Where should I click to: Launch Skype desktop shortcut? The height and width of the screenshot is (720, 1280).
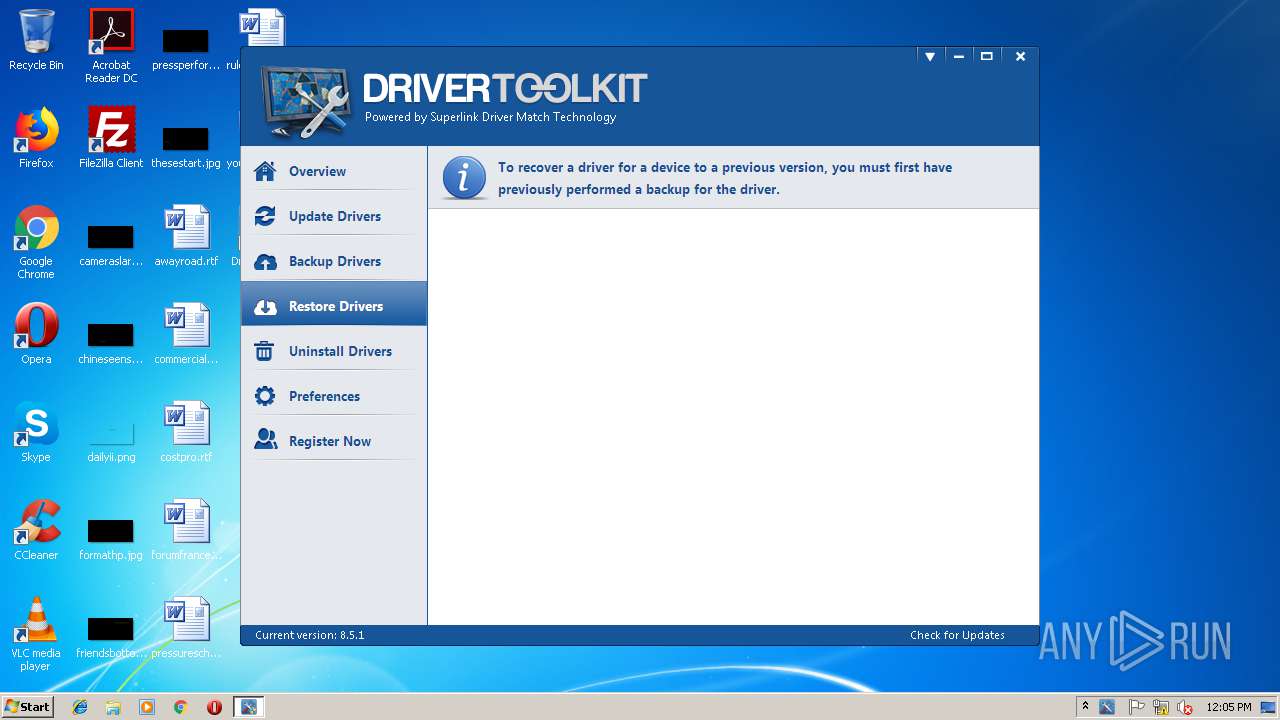[x=36, y=432]
